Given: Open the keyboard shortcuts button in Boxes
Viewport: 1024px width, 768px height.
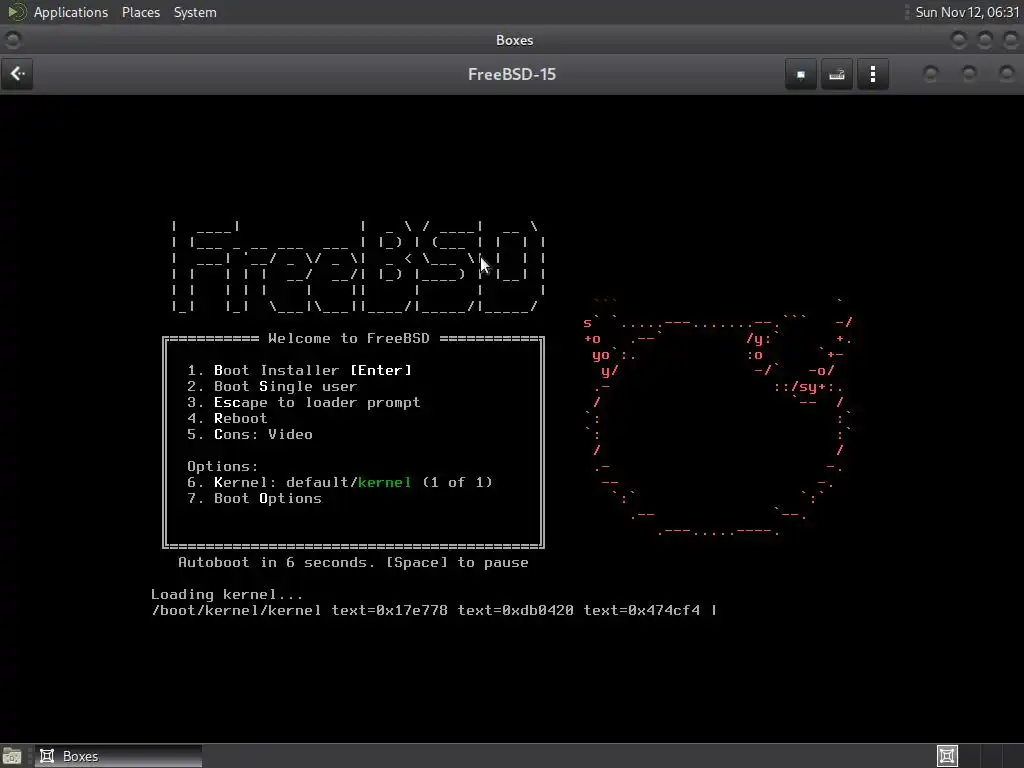Looking at the screenshot, I should [x=837, y=74].
